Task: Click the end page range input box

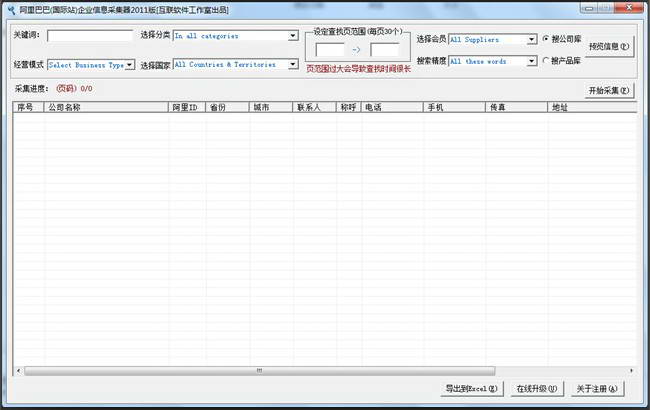Action: pos(385,50)
